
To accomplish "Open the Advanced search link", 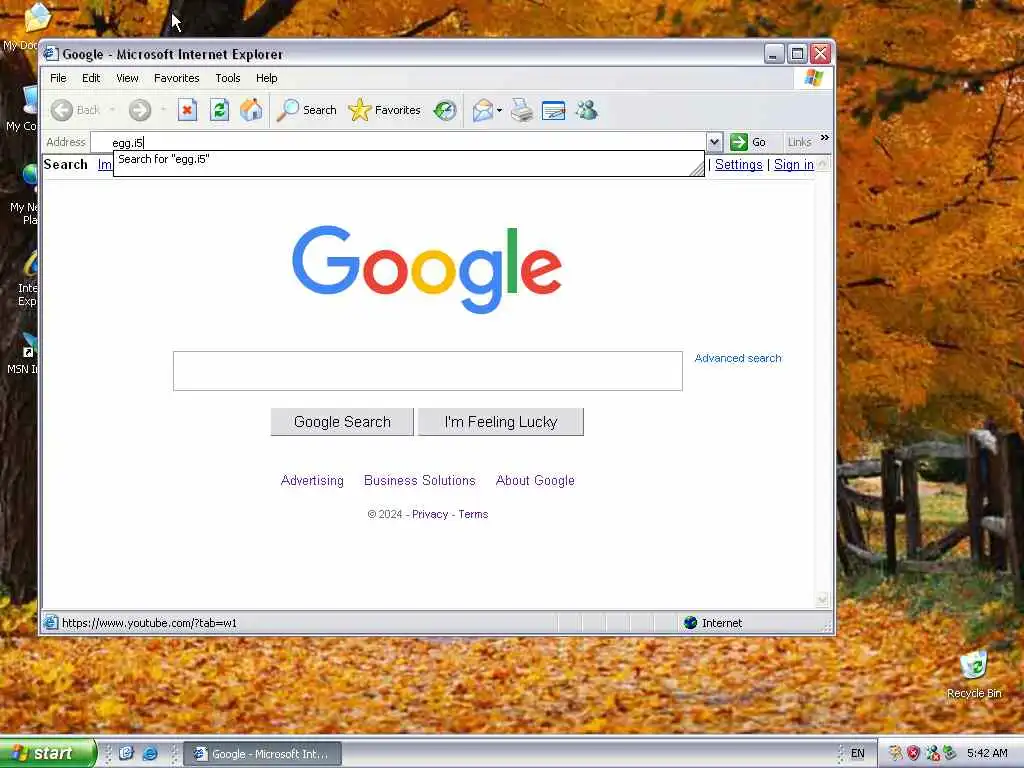I will [738, 358].
